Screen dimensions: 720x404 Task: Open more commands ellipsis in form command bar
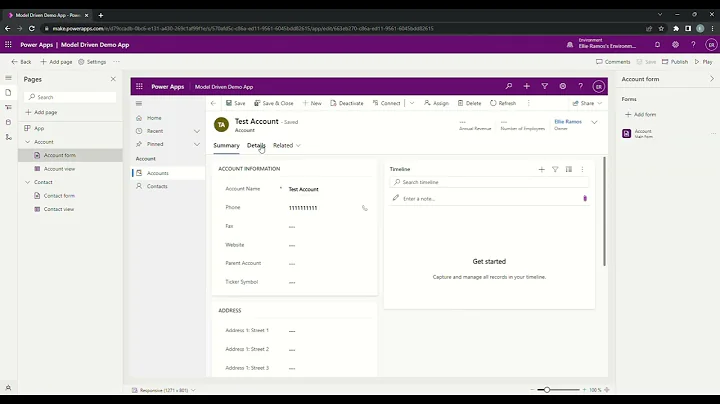(529, 103)
